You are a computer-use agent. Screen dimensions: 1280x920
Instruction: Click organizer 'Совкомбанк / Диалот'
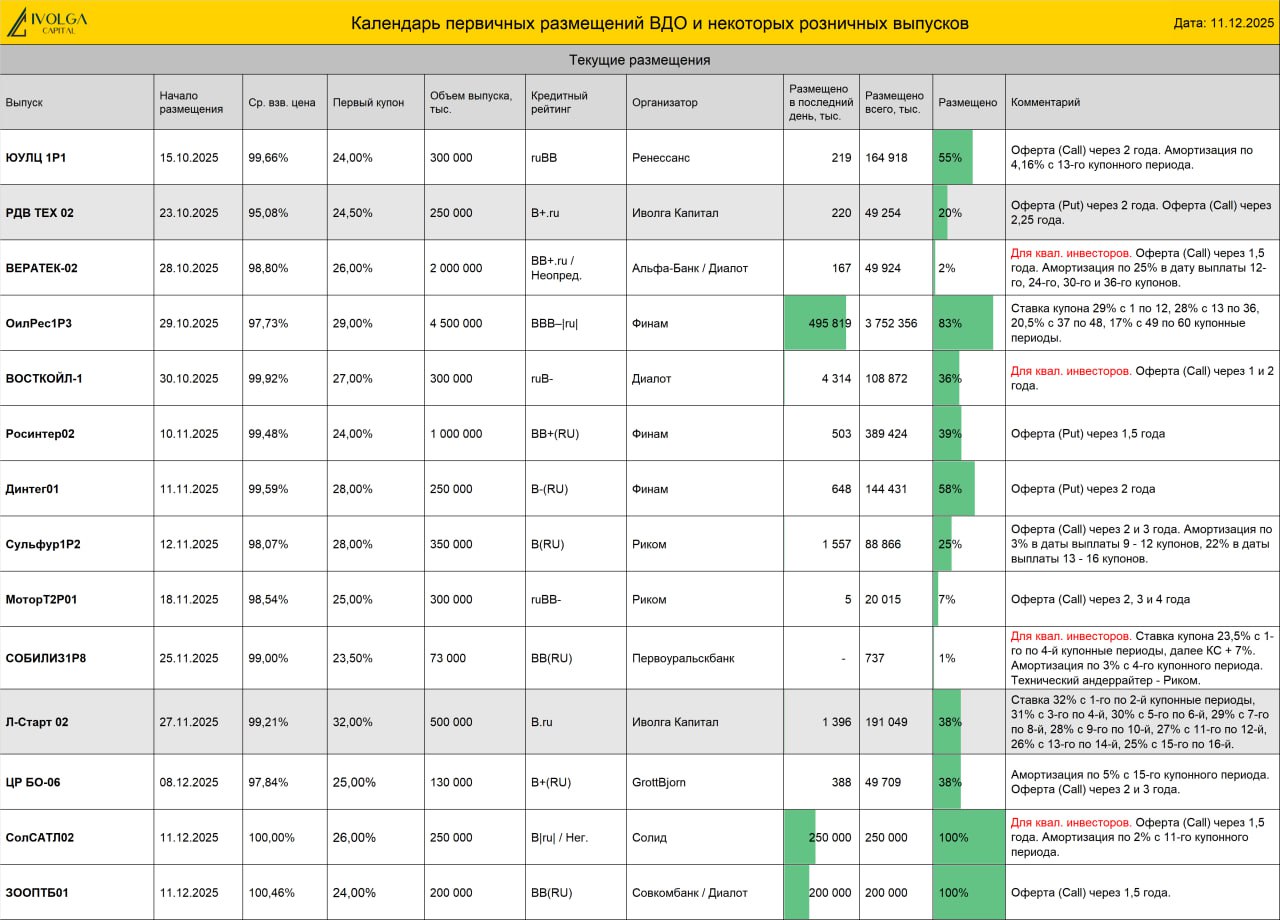pos(689,892)
